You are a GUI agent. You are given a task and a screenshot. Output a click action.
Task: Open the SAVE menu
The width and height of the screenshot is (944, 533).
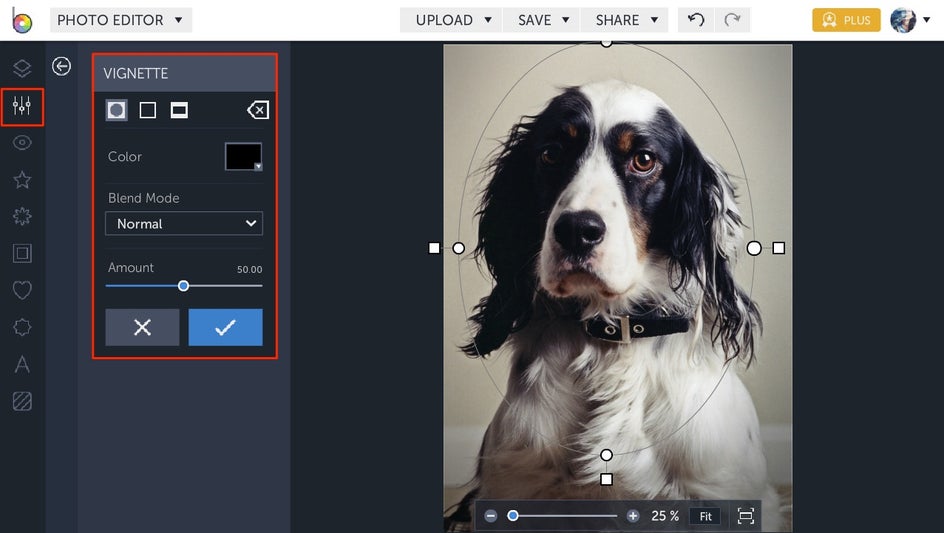(x=541, y=20)
